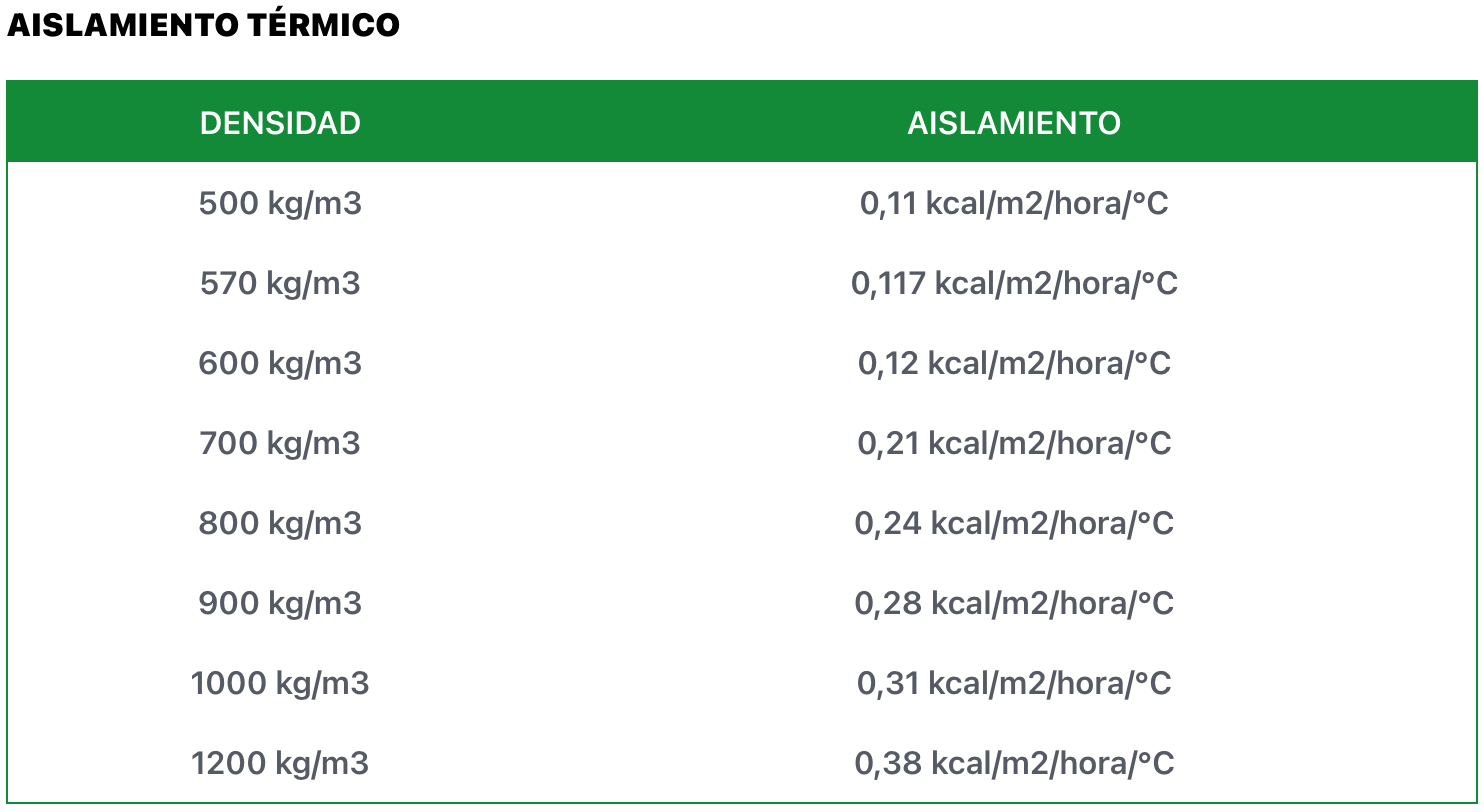Image resolution: width=1484 pixels, height=812 pixels.
Task: Click the 500 kg/m3 density cell
Action: coord(280,204)
